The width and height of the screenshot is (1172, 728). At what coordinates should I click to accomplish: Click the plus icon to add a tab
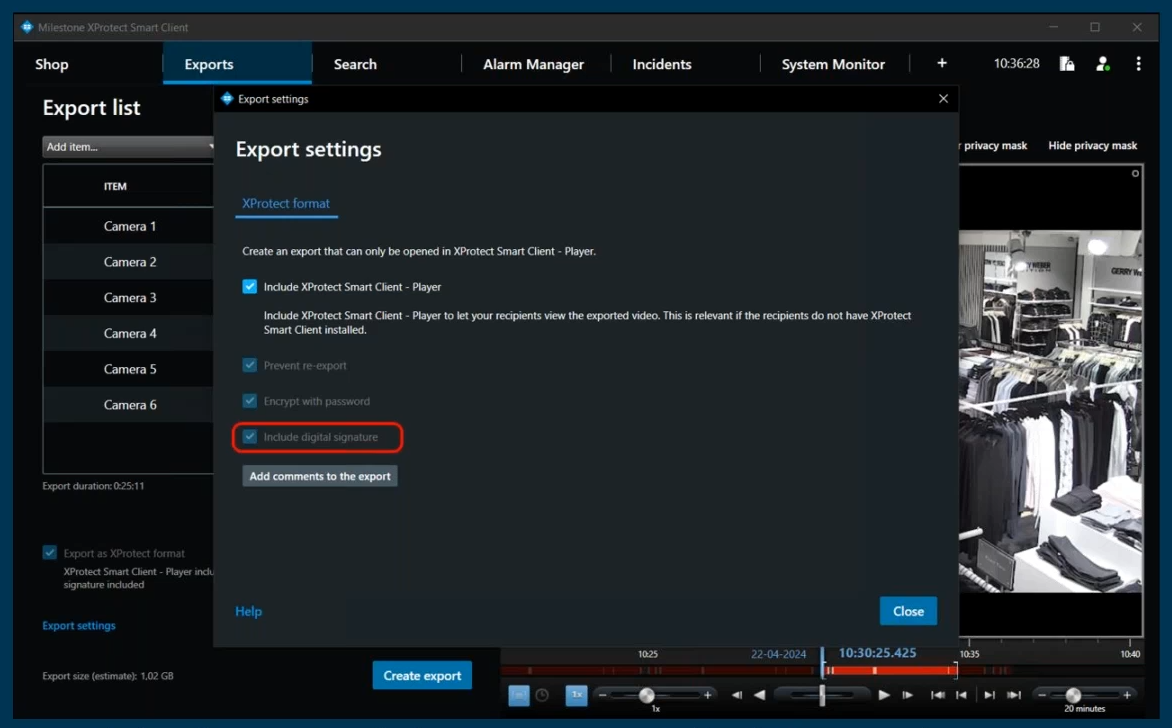[x=941, y=63]
